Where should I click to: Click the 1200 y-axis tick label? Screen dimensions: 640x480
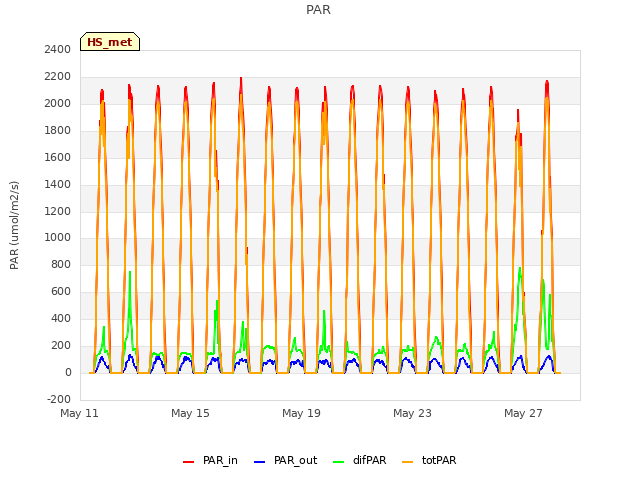tap(58, 211)
